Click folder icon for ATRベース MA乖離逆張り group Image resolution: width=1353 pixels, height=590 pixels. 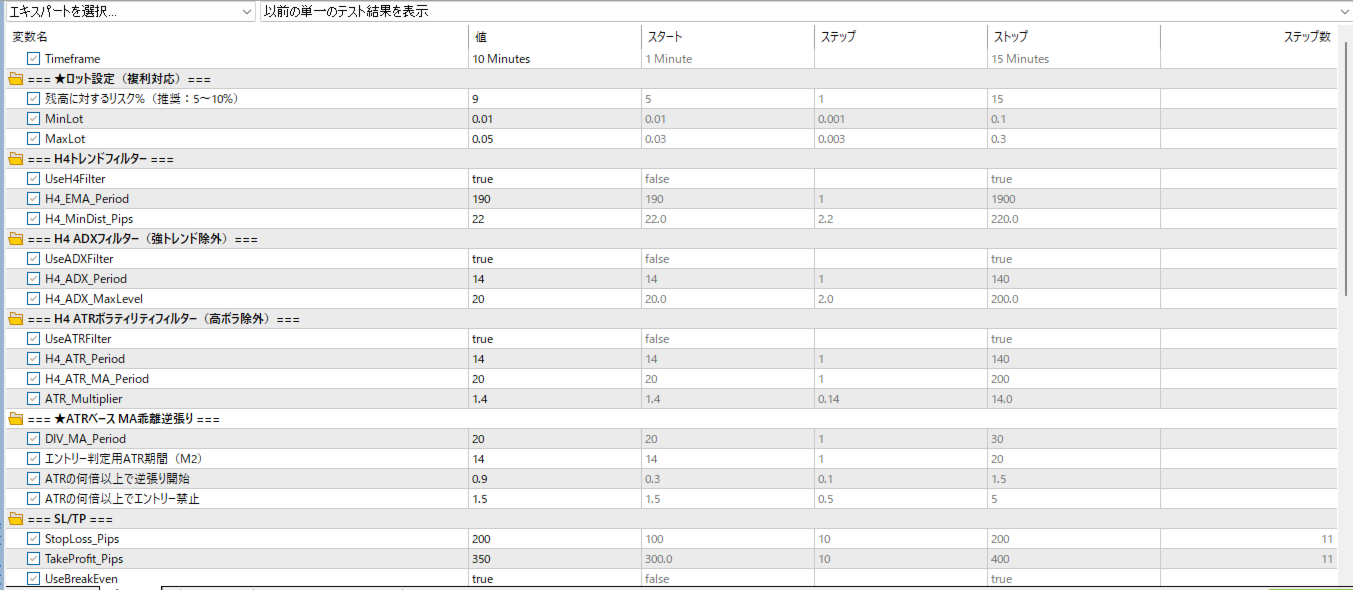pyautogui.click(x=15, y=419)
